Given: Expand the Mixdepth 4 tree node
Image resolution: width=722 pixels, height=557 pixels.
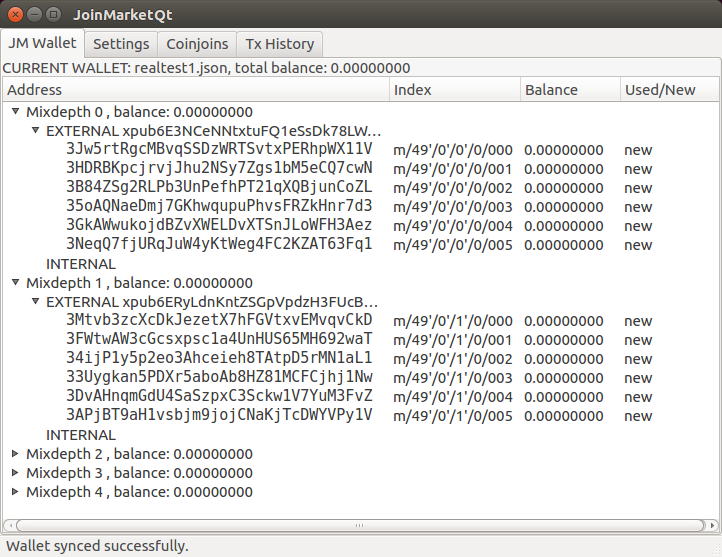Looking at the screenshot, I should click(15, 492).
